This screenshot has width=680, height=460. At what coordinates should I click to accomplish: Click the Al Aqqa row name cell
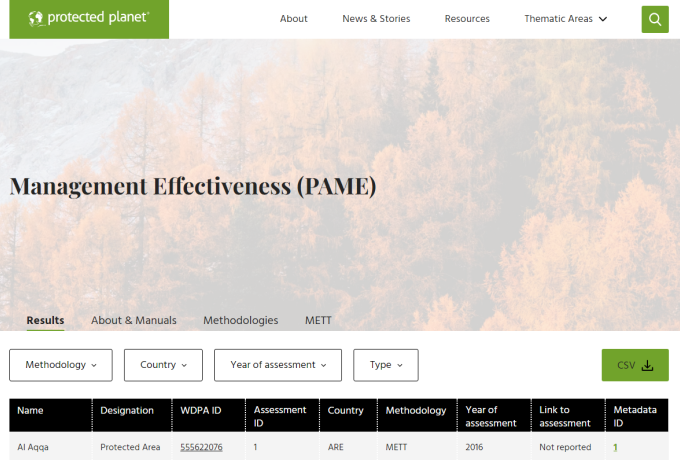(x=35, y=447)
